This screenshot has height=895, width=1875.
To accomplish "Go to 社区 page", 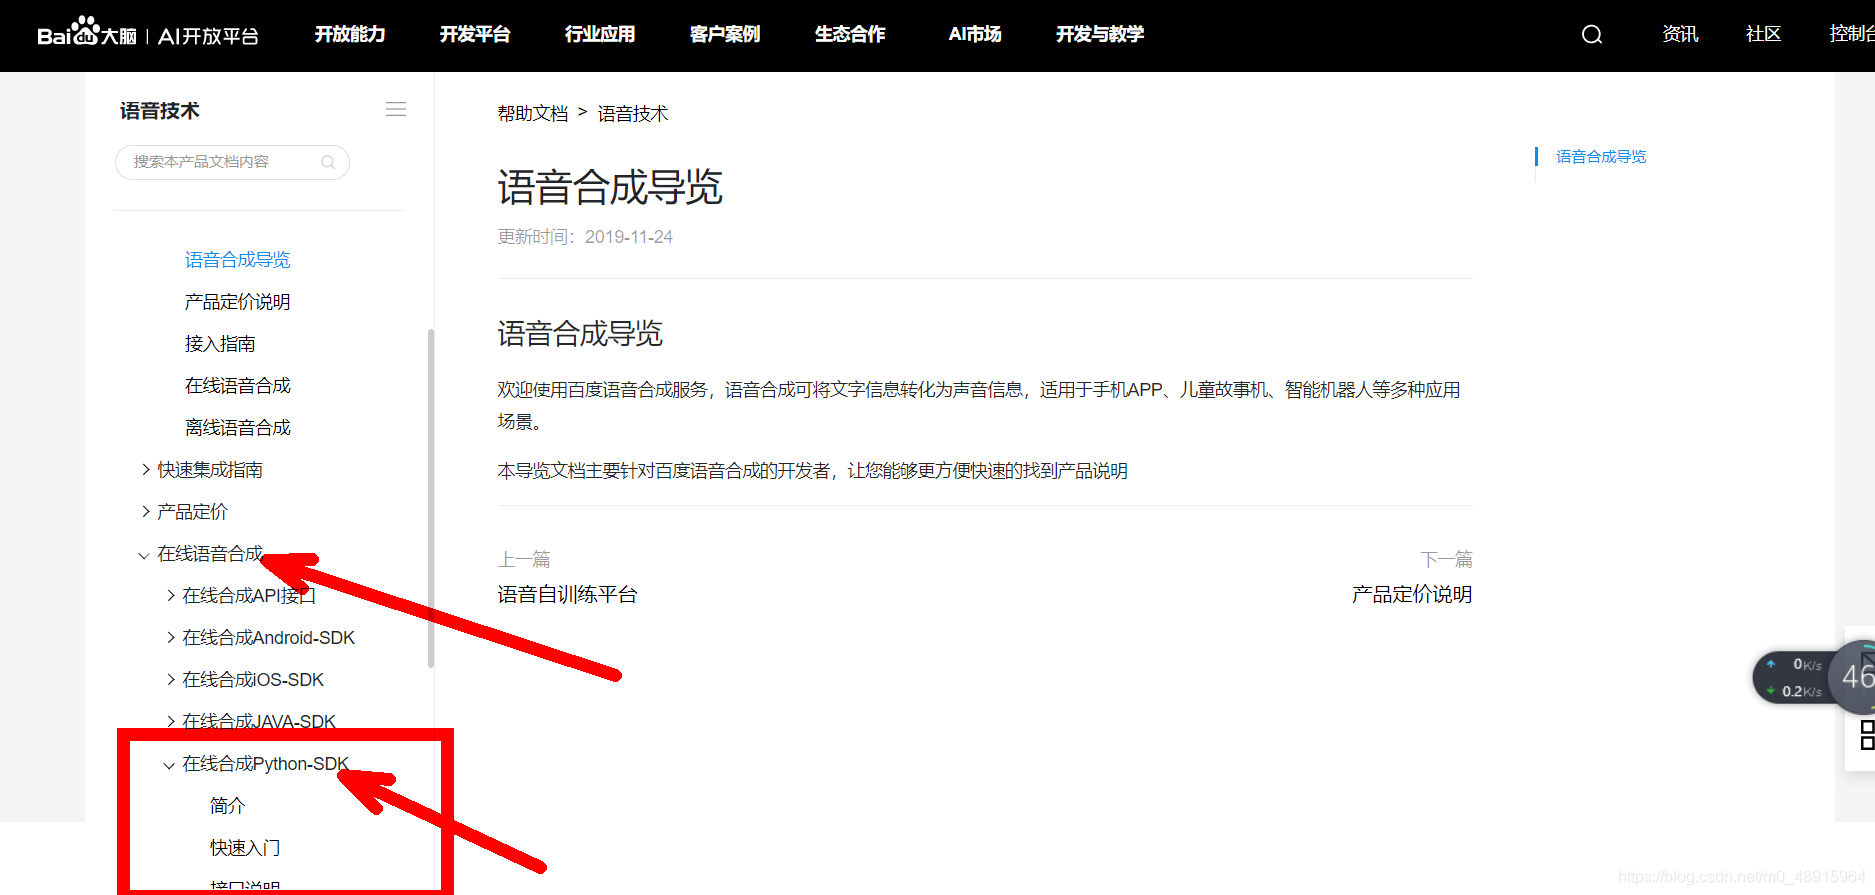I will tap(1764, 34).
